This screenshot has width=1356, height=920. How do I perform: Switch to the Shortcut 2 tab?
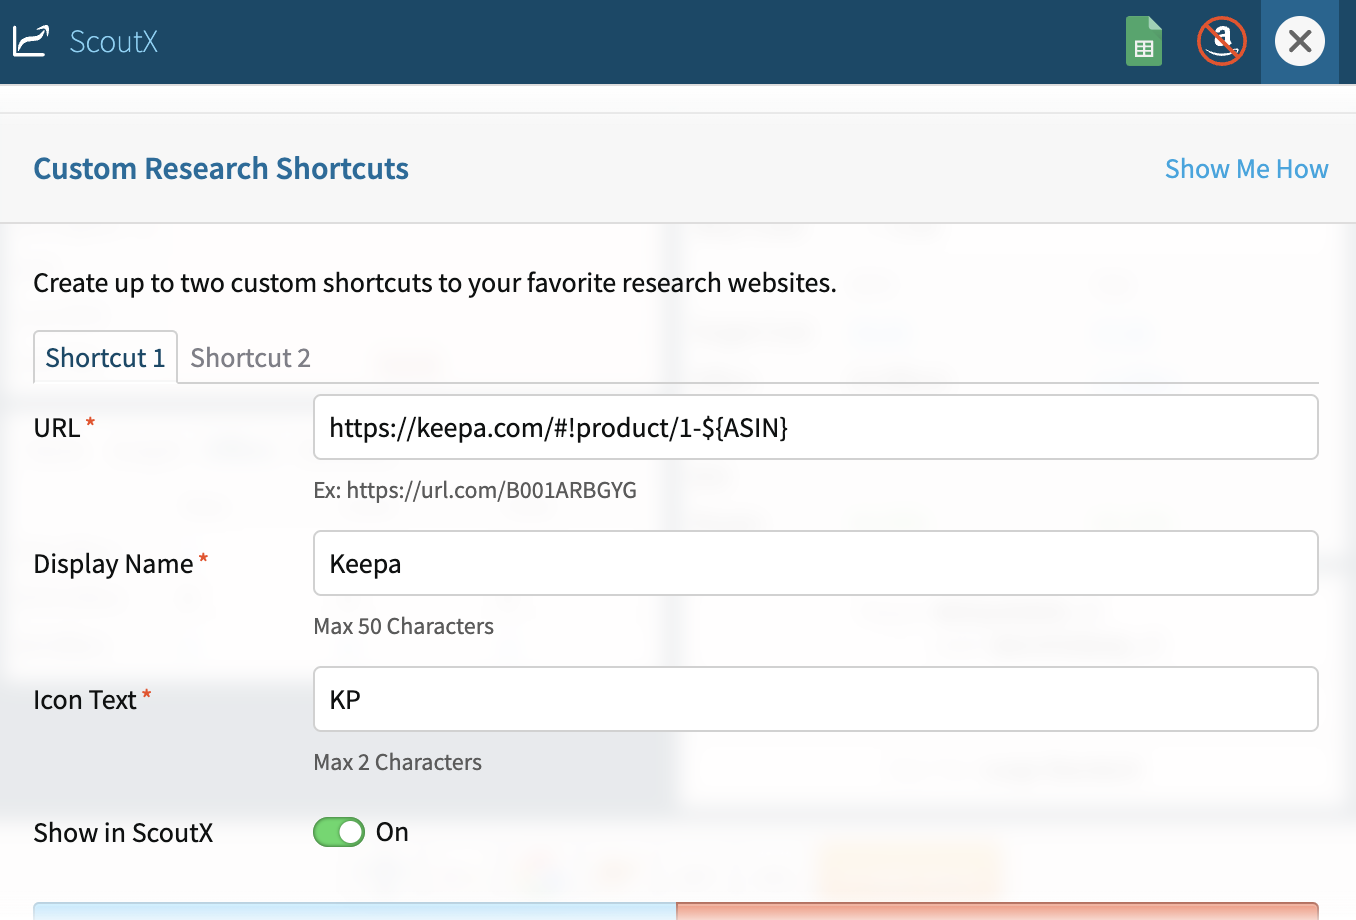coord(250,357)
